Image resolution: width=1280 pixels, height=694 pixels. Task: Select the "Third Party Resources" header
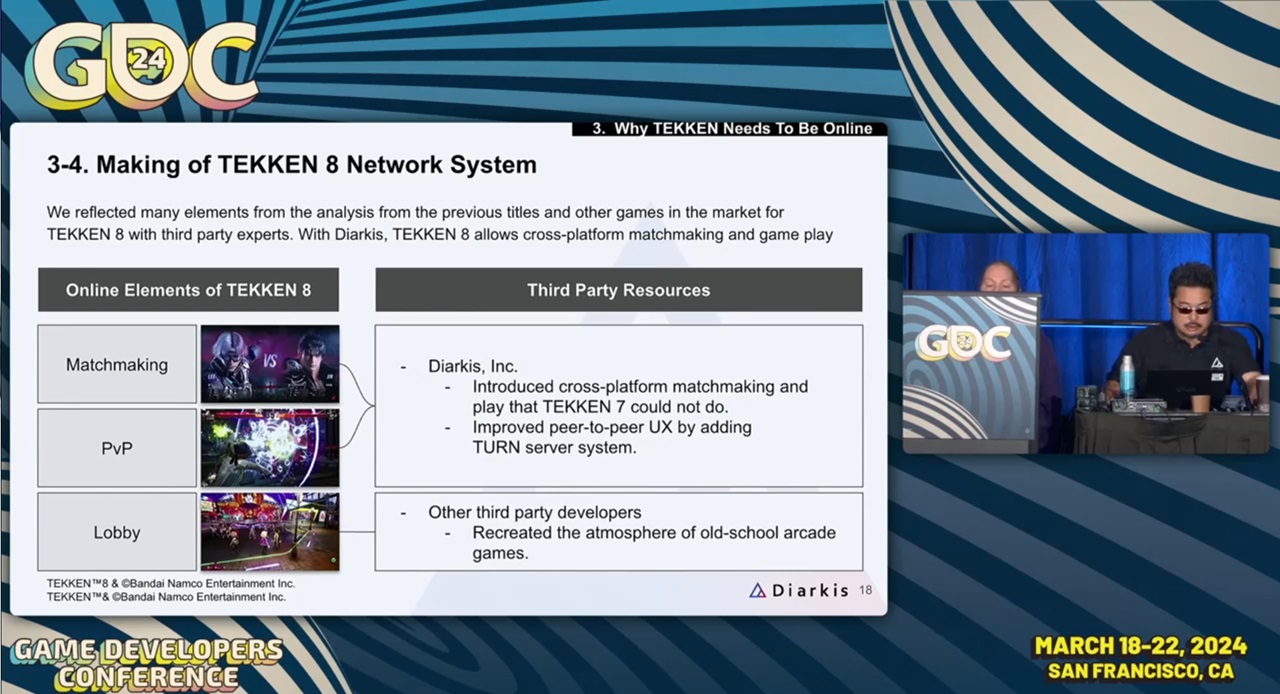pos(618,290)
